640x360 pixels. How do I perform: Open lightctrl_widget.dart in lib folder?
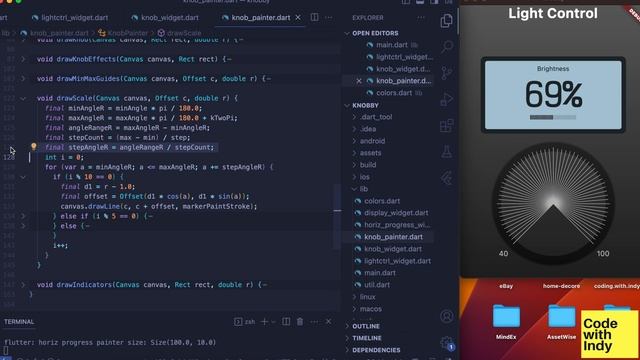(397, 261)
